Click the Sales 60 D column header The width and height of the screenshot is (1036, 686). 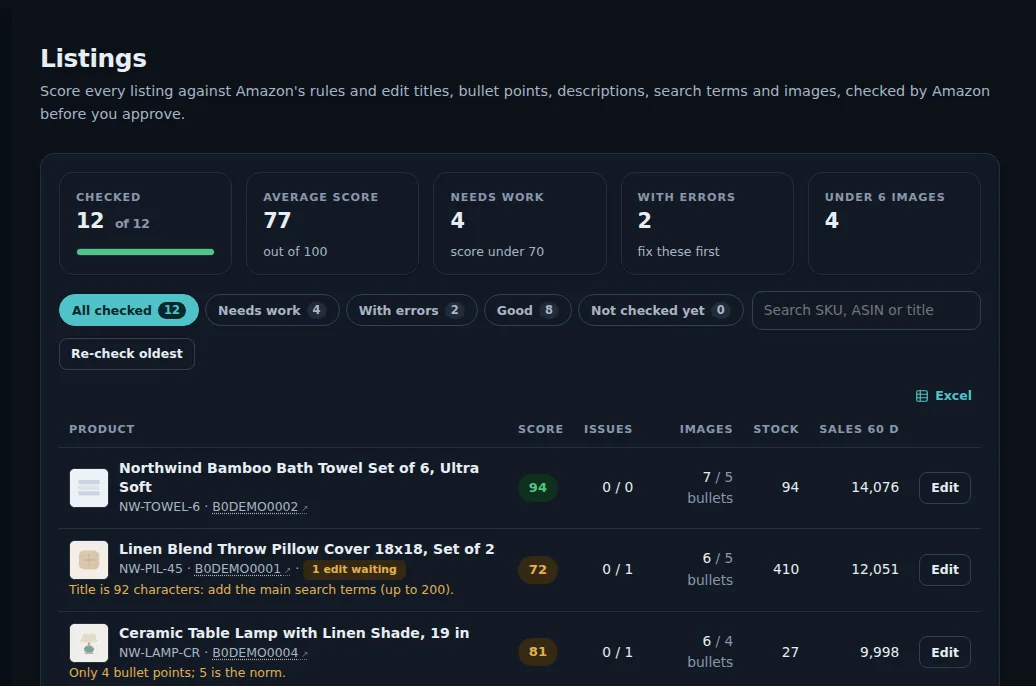pyautogui.click(x=859, y=429)
